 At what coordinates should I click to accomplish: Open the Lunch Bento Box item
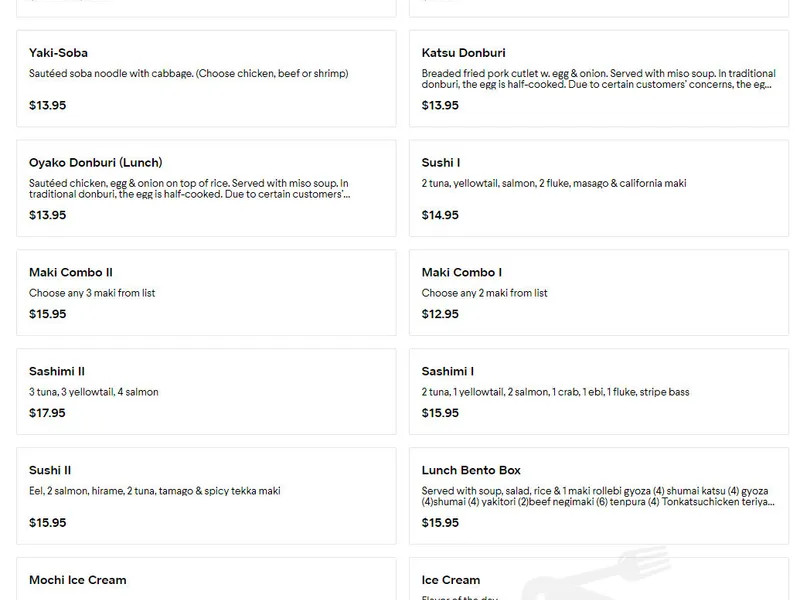coord(598,496)
